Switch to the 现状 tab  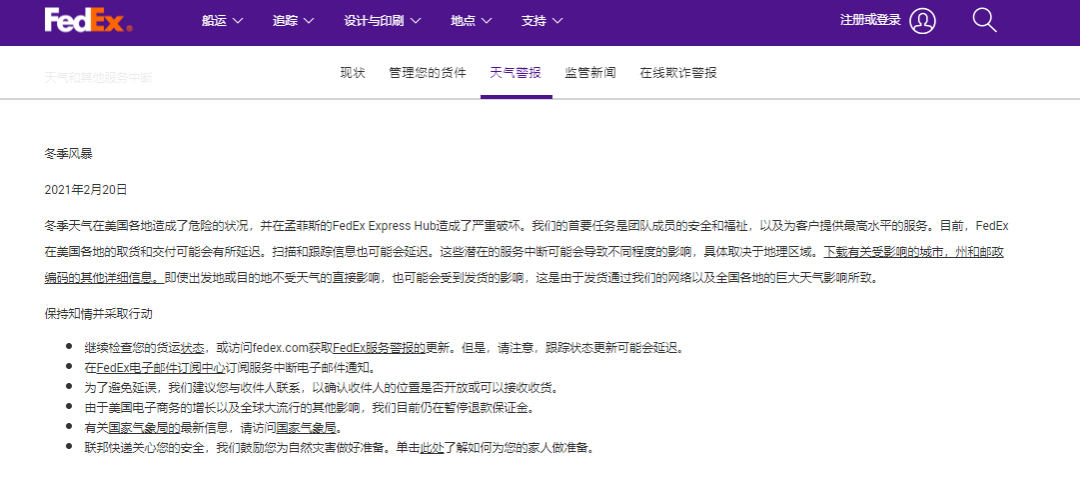pos(353,73)
